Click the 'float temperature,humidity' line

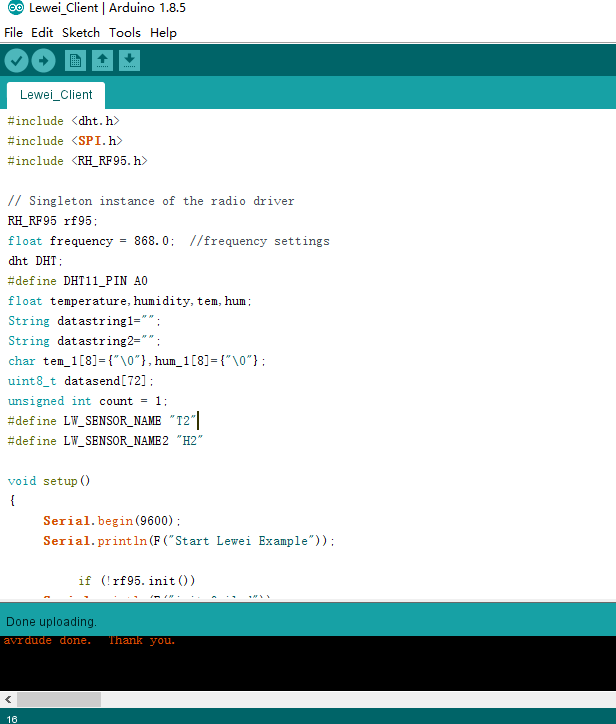tap(130, 301)
